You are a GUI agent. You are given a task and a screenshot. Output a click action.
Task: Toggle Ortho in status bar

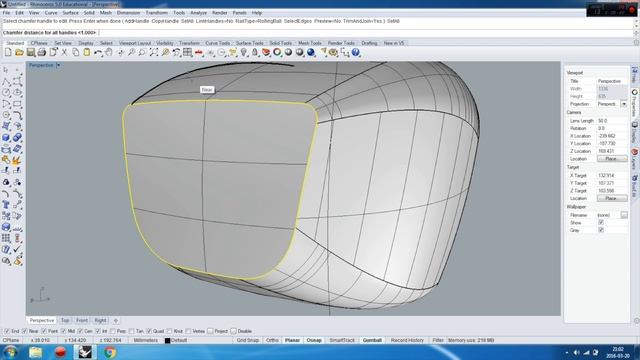pos(272,340)
